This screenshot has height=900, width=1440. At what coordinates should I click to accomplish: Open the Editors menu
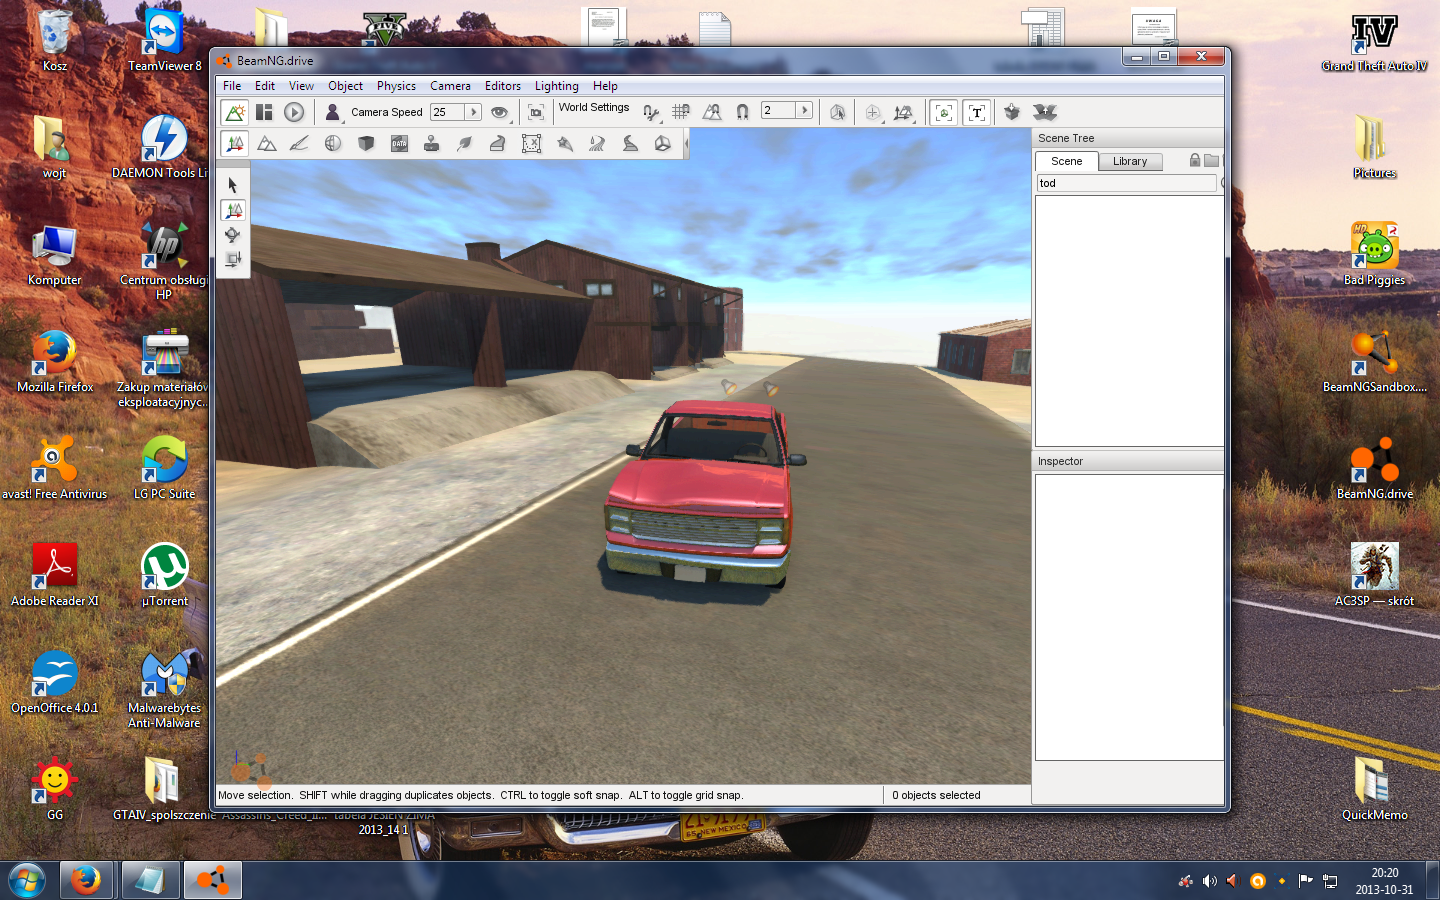coord(503,86)
